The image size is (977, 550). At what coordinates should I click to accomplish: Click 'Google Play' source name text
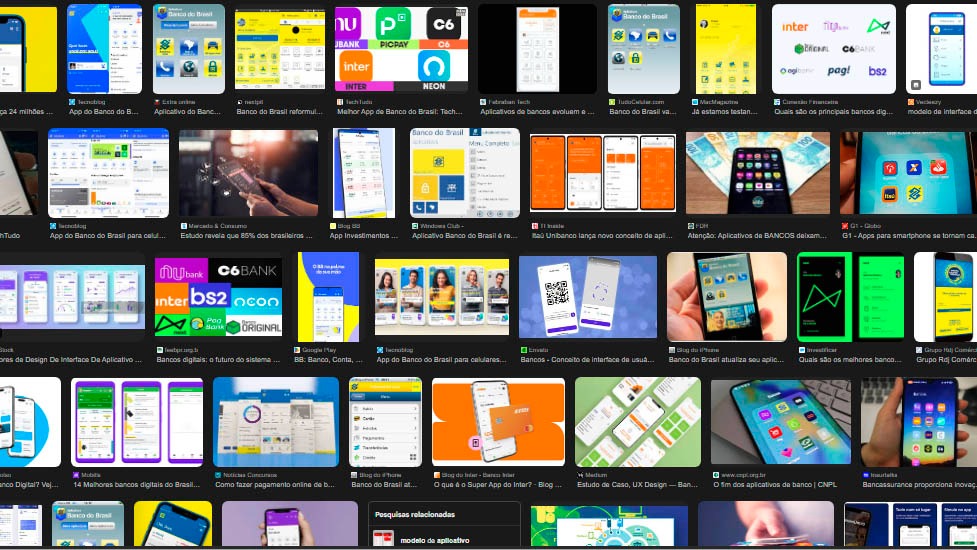tap(319, 350)
